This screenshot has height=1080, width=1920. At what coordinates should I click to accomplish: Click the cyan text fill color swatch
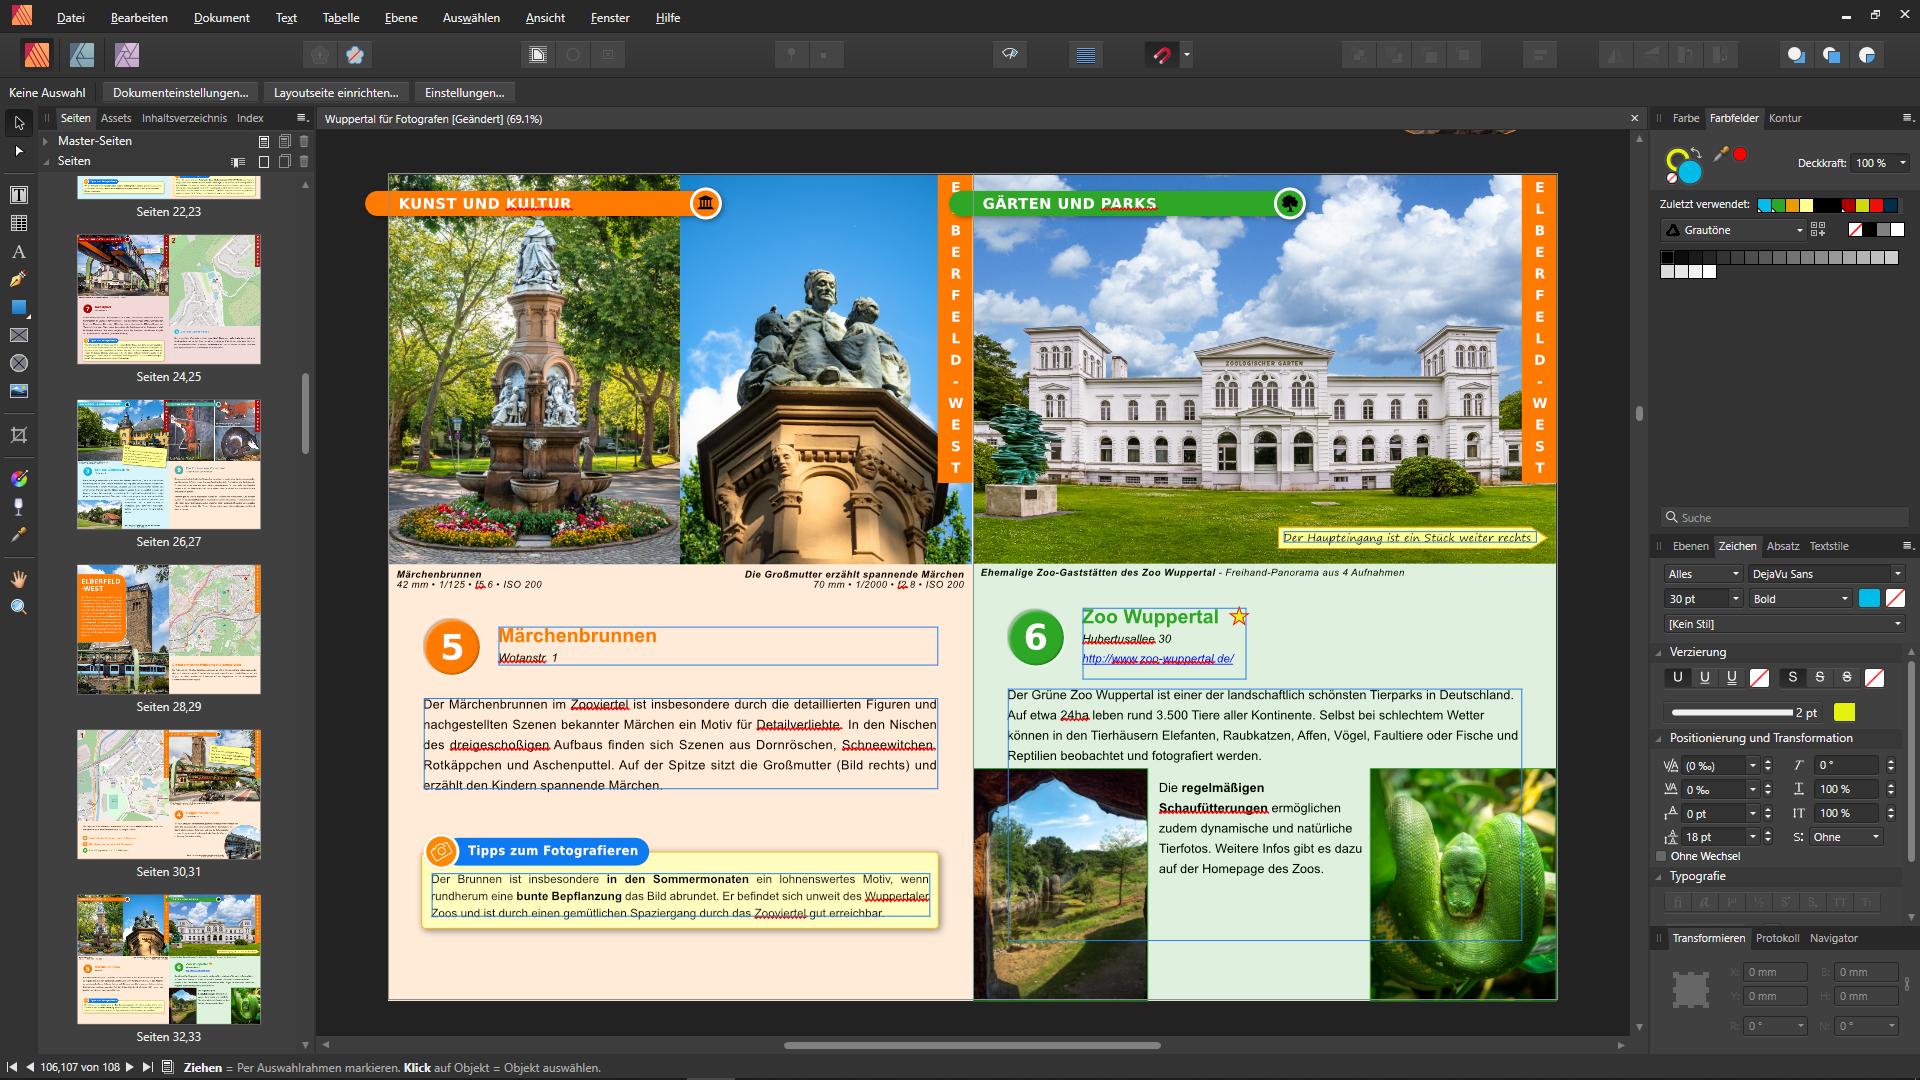(x=1869, y=599)
